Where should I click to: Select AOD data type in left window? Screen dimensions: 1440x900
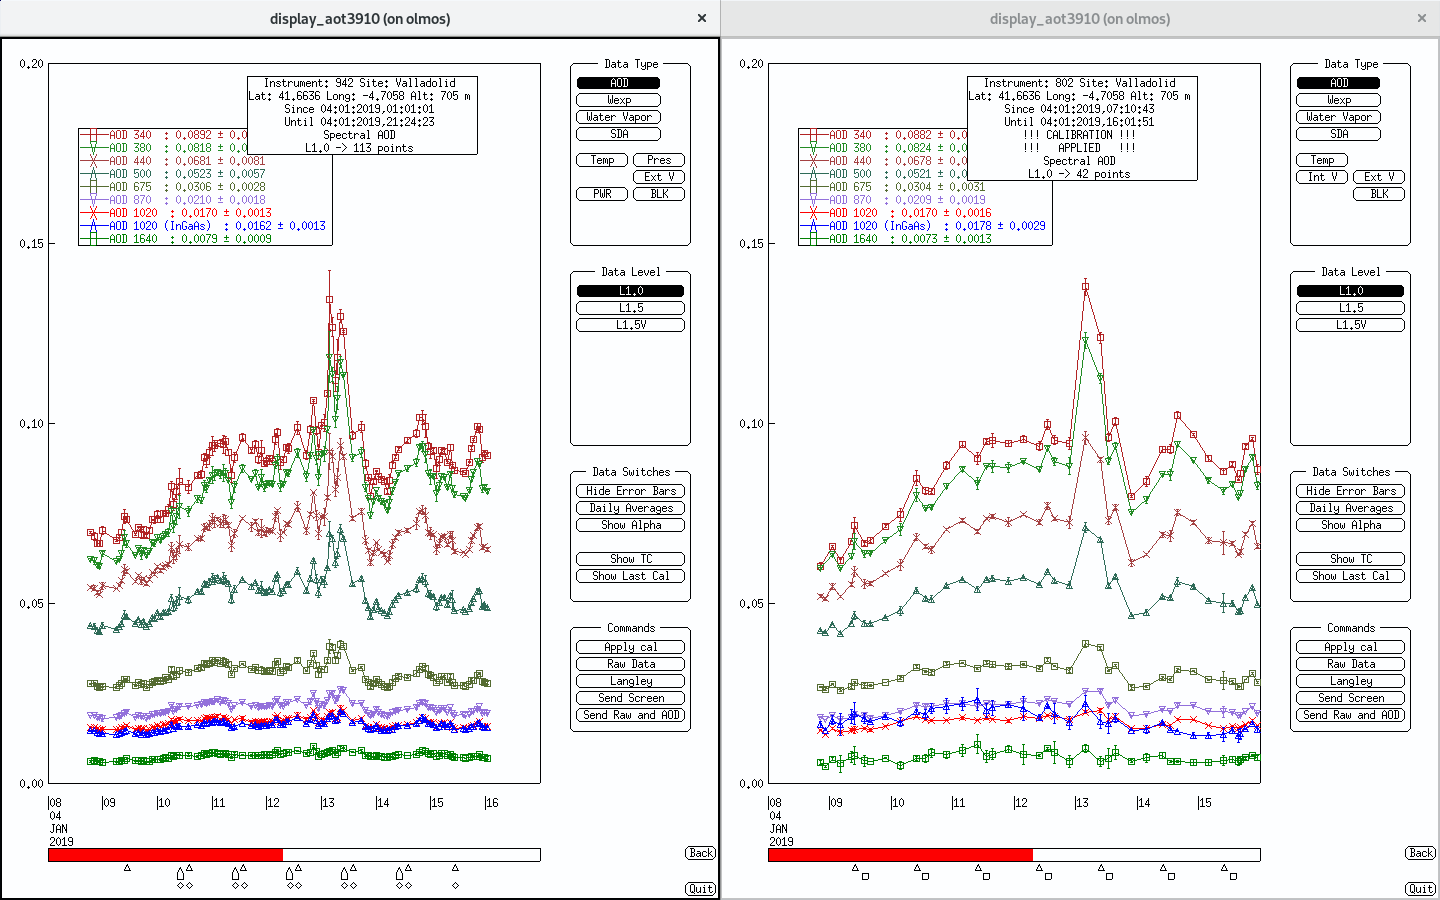[x=618, y=83]
